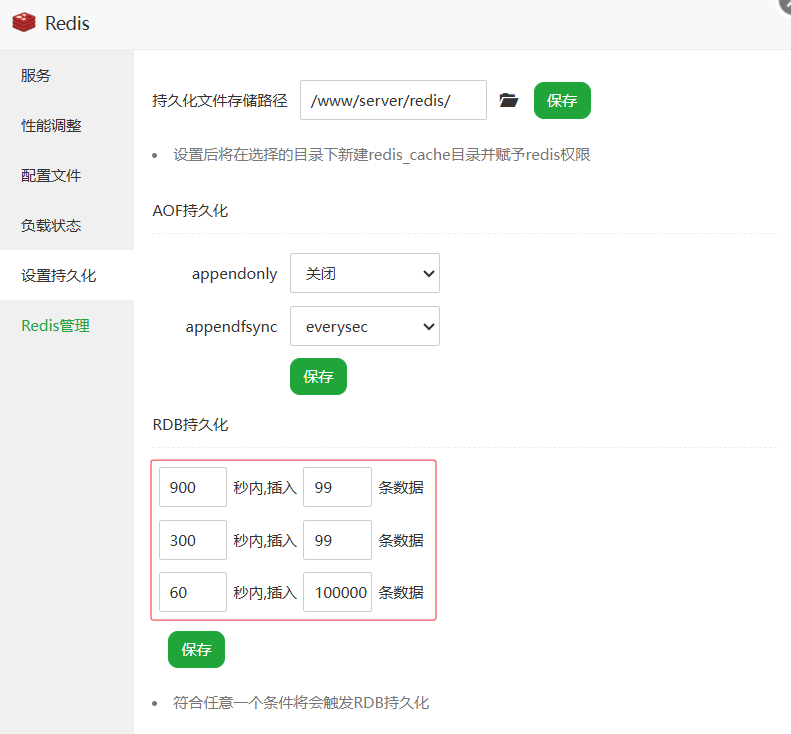The width and height of the screenshot is (791, 734).
Task: Expand the appendfsync dropdown showing everysec
Action: click(x=364, y=326)
